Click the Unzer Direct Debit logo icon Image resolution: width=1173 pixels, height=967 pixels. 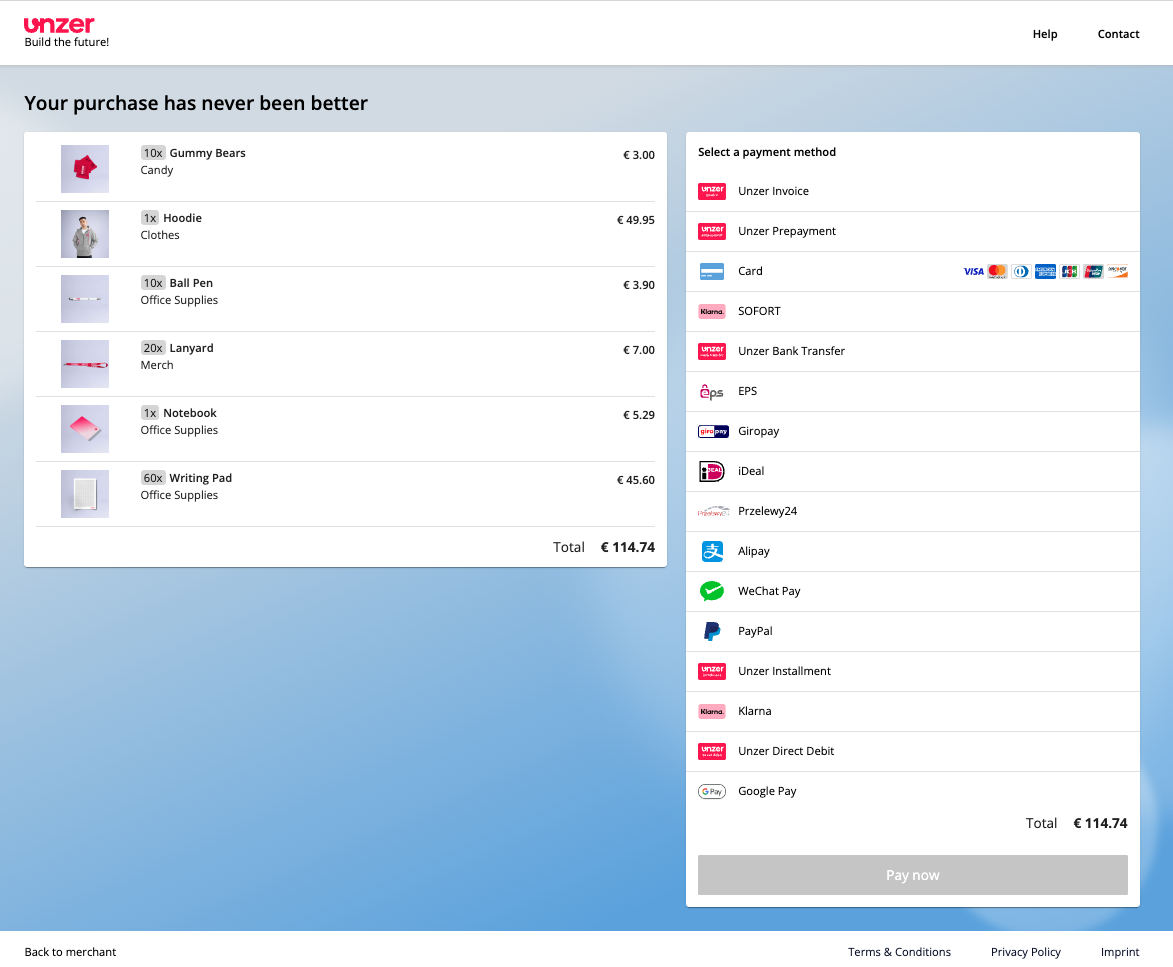[711, 752]
